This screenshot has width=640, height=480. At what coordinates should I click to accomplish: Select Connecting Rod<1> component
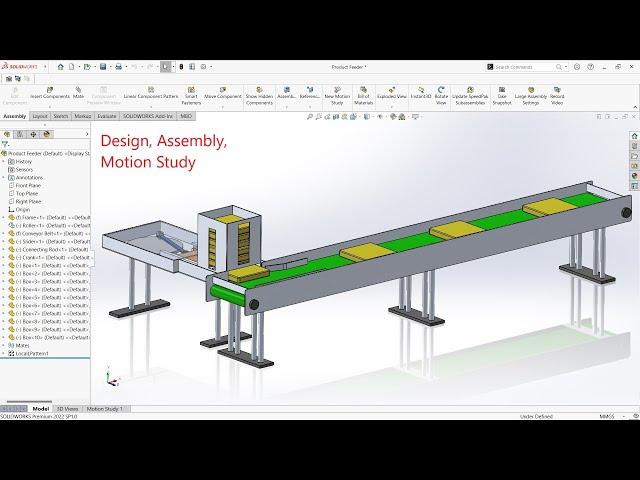[x=48, y=249]
